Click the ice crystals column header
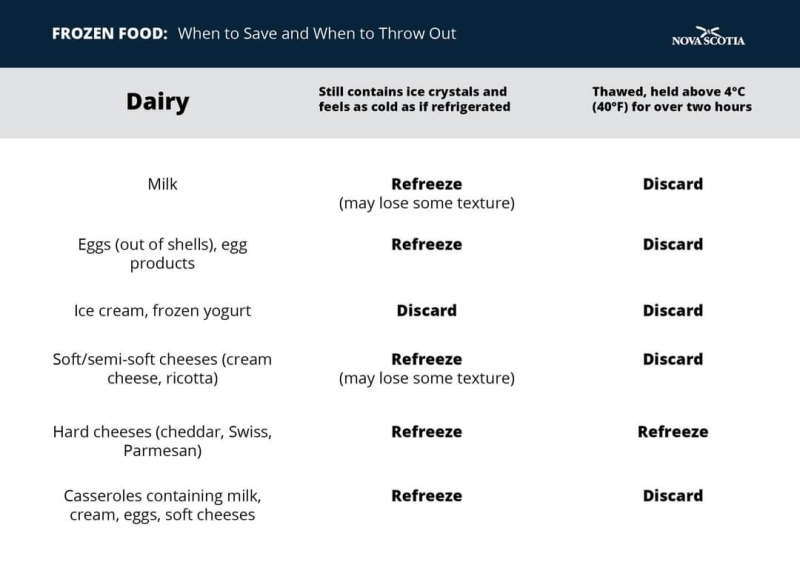 [414, 99]
